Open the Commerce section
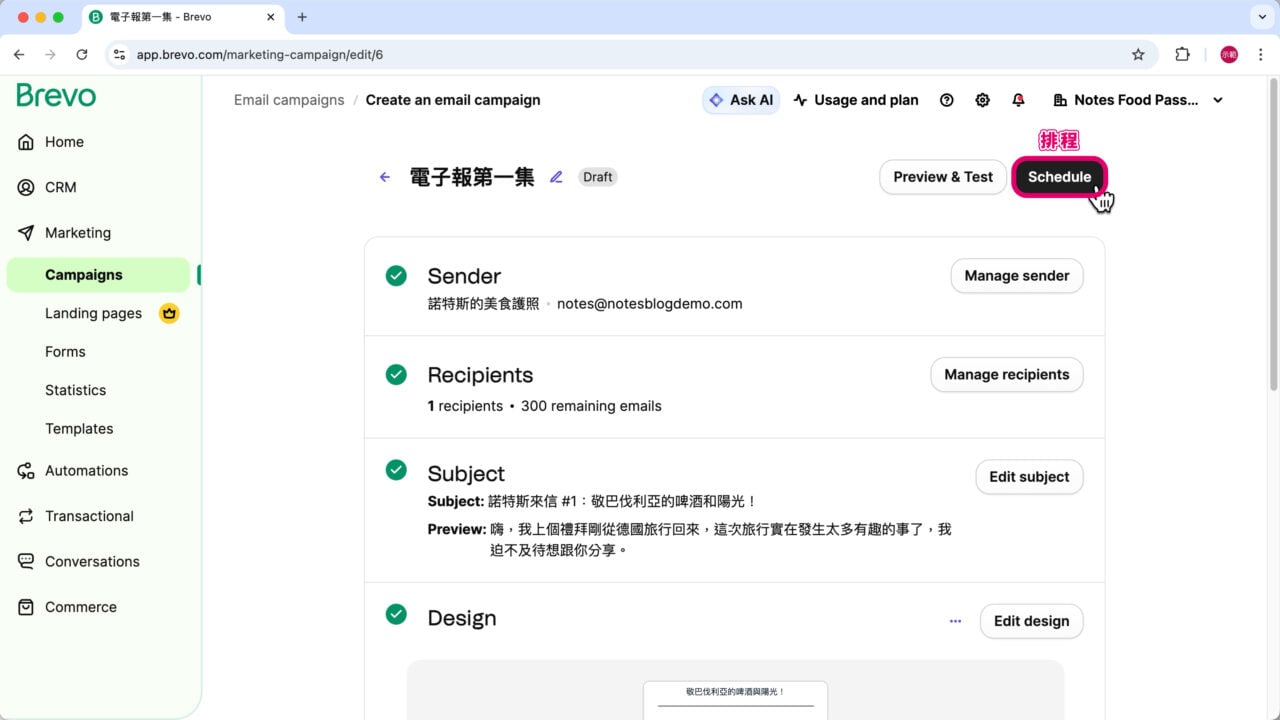This screenshot has width=1280, height=720. click(80, 607)
